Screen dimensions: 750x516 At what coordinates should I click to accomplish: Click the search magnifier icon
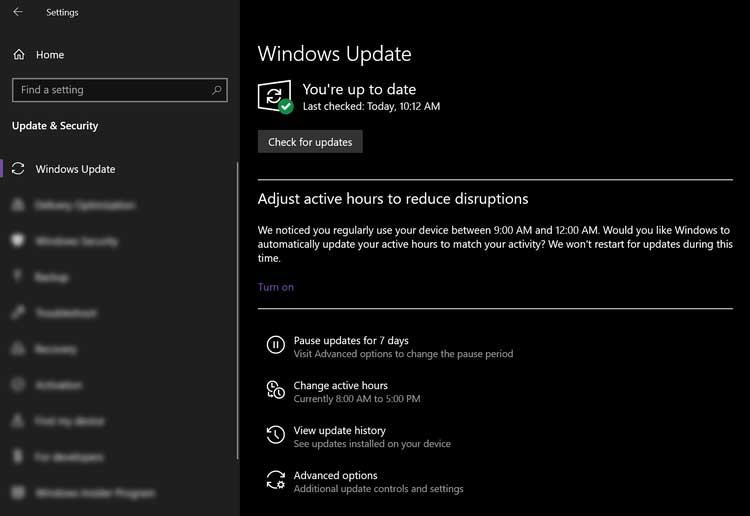(217, 90)
